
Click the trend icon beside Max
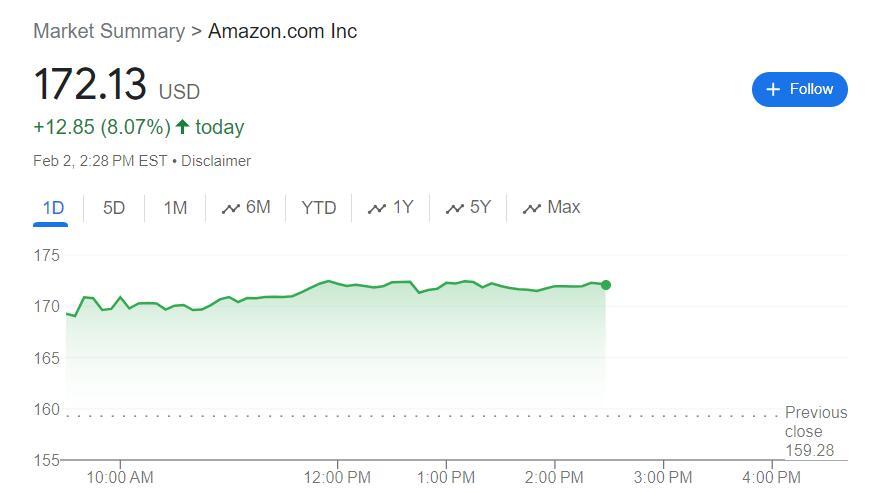[532, 209]
